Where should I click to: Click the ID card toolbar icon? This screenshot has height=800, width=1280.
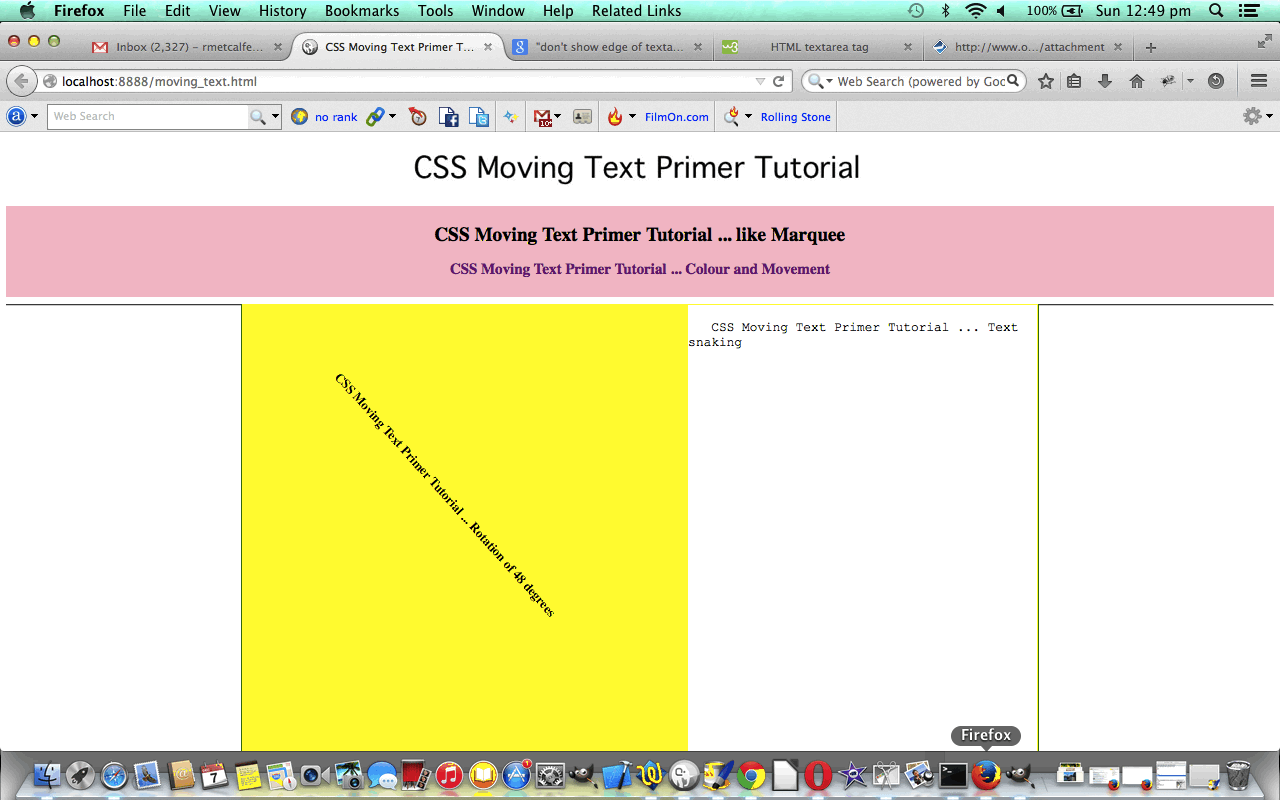tap(582, 117)
